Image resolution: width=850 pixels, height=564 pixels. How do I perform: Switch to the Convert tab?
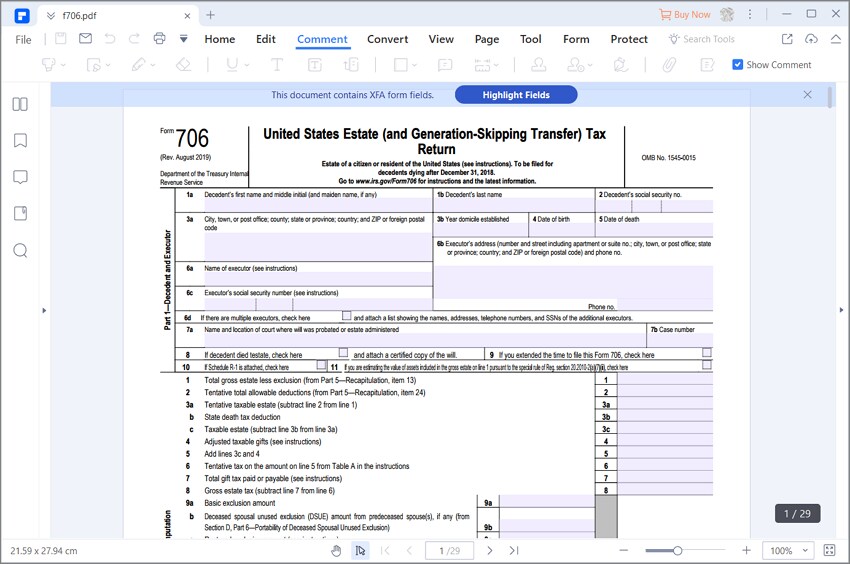pyautogui.click(x=388, y=39)
